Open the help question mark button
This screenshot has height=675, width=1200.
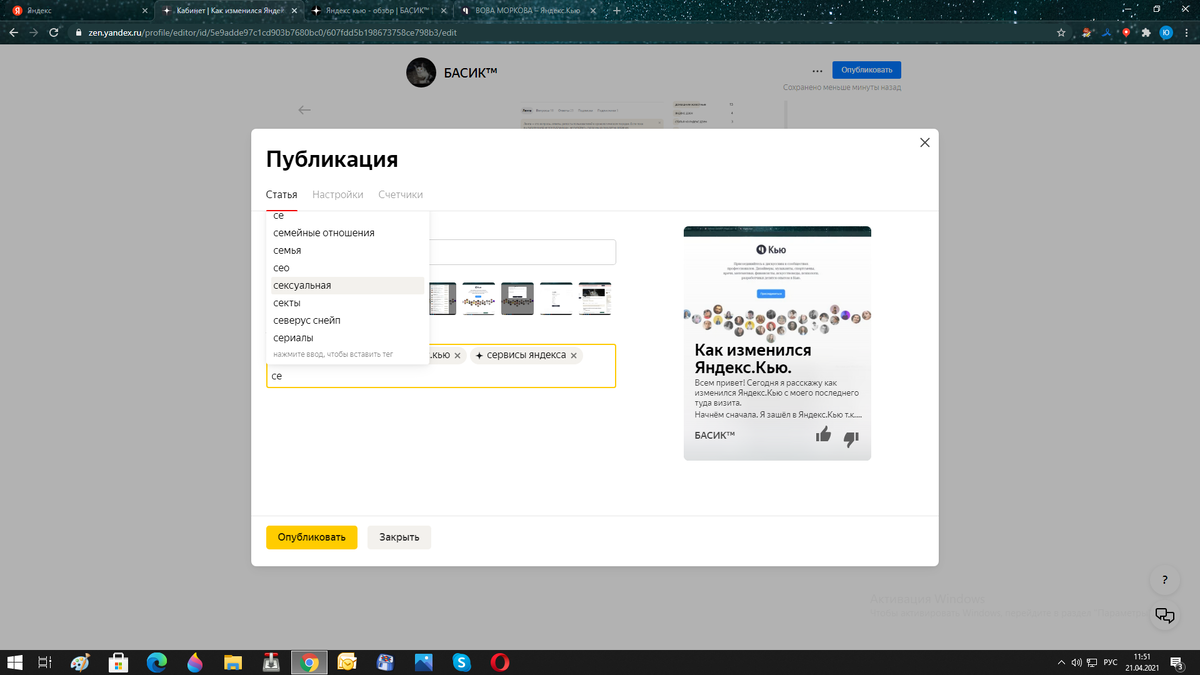pos(1164,580)
